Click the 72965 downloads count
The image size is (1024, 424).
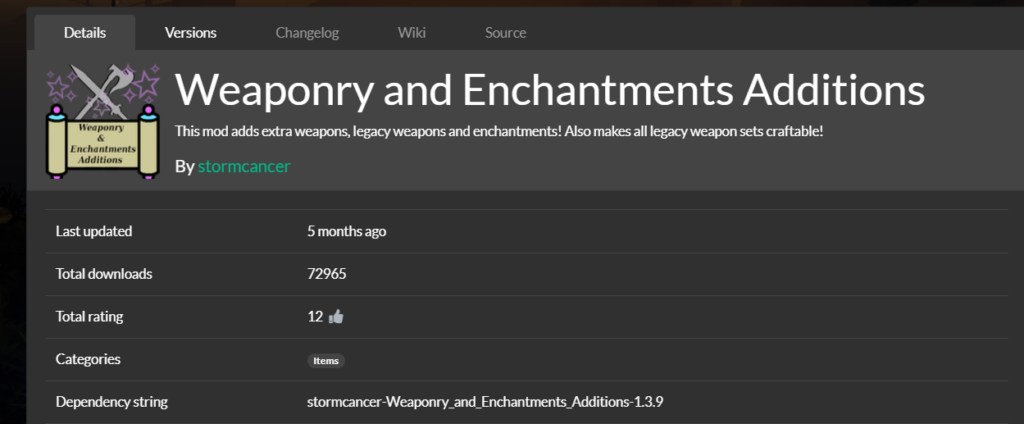tap(327, 274)
